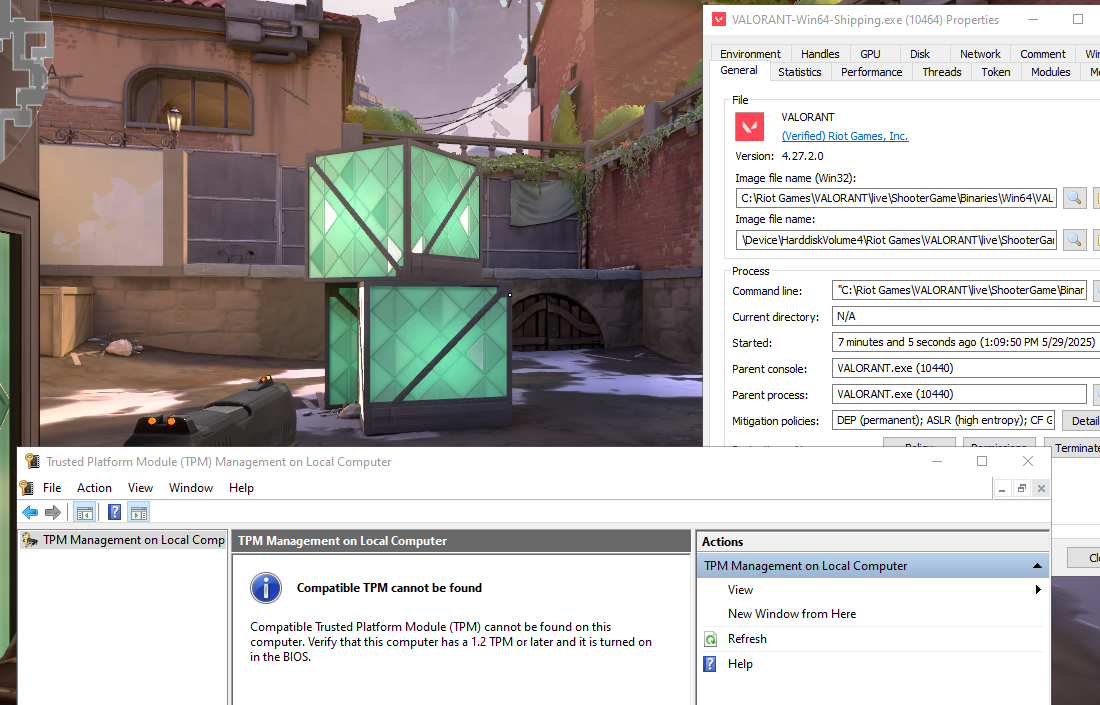Screen dimensions: 1100x705
Task: Click New Window from Here action
Action: click(791, 614)
